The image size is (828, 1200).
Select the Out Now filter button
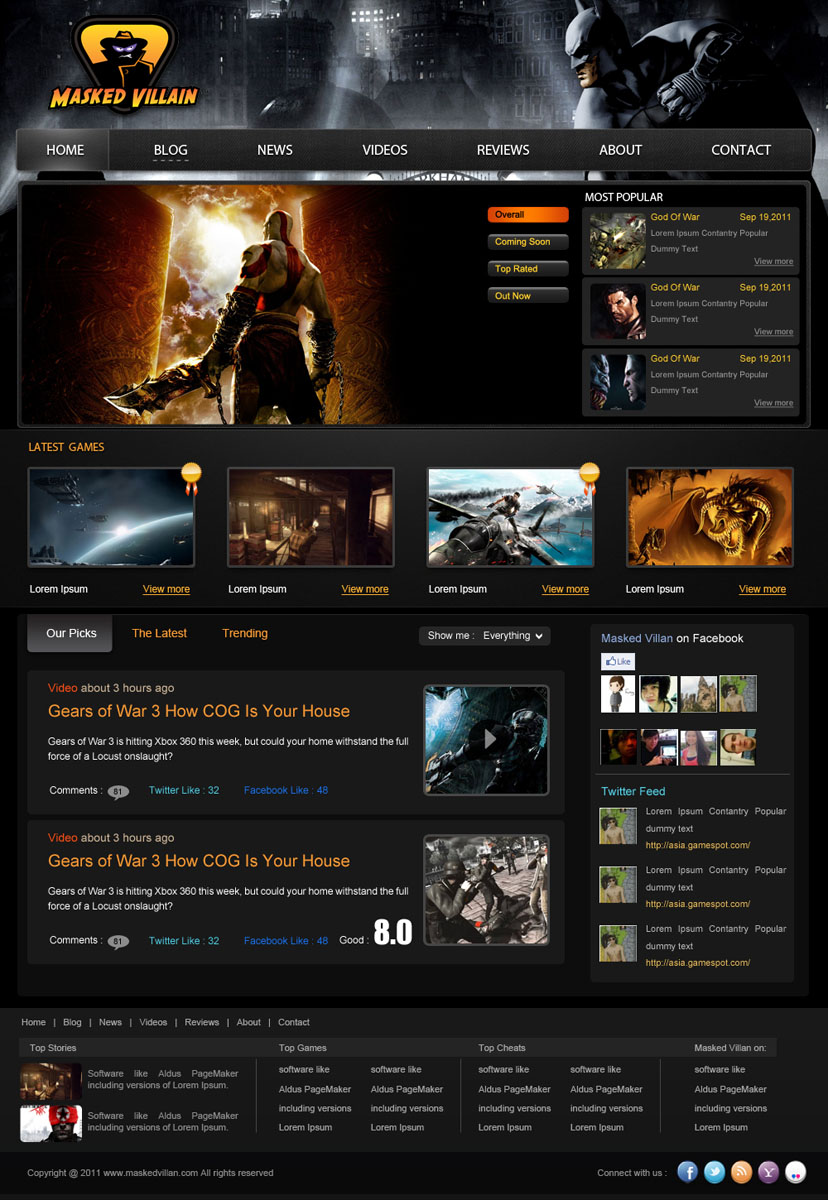pos(528,296)
